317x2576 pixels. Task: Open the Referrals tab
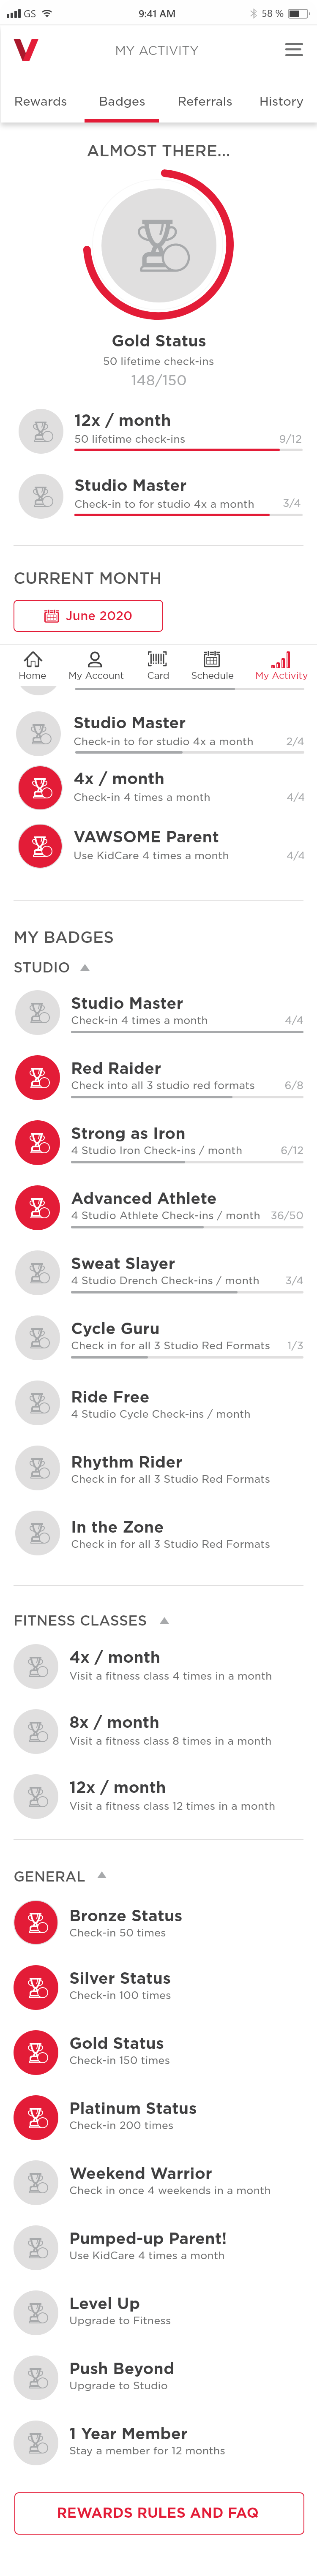click(205, 101)
